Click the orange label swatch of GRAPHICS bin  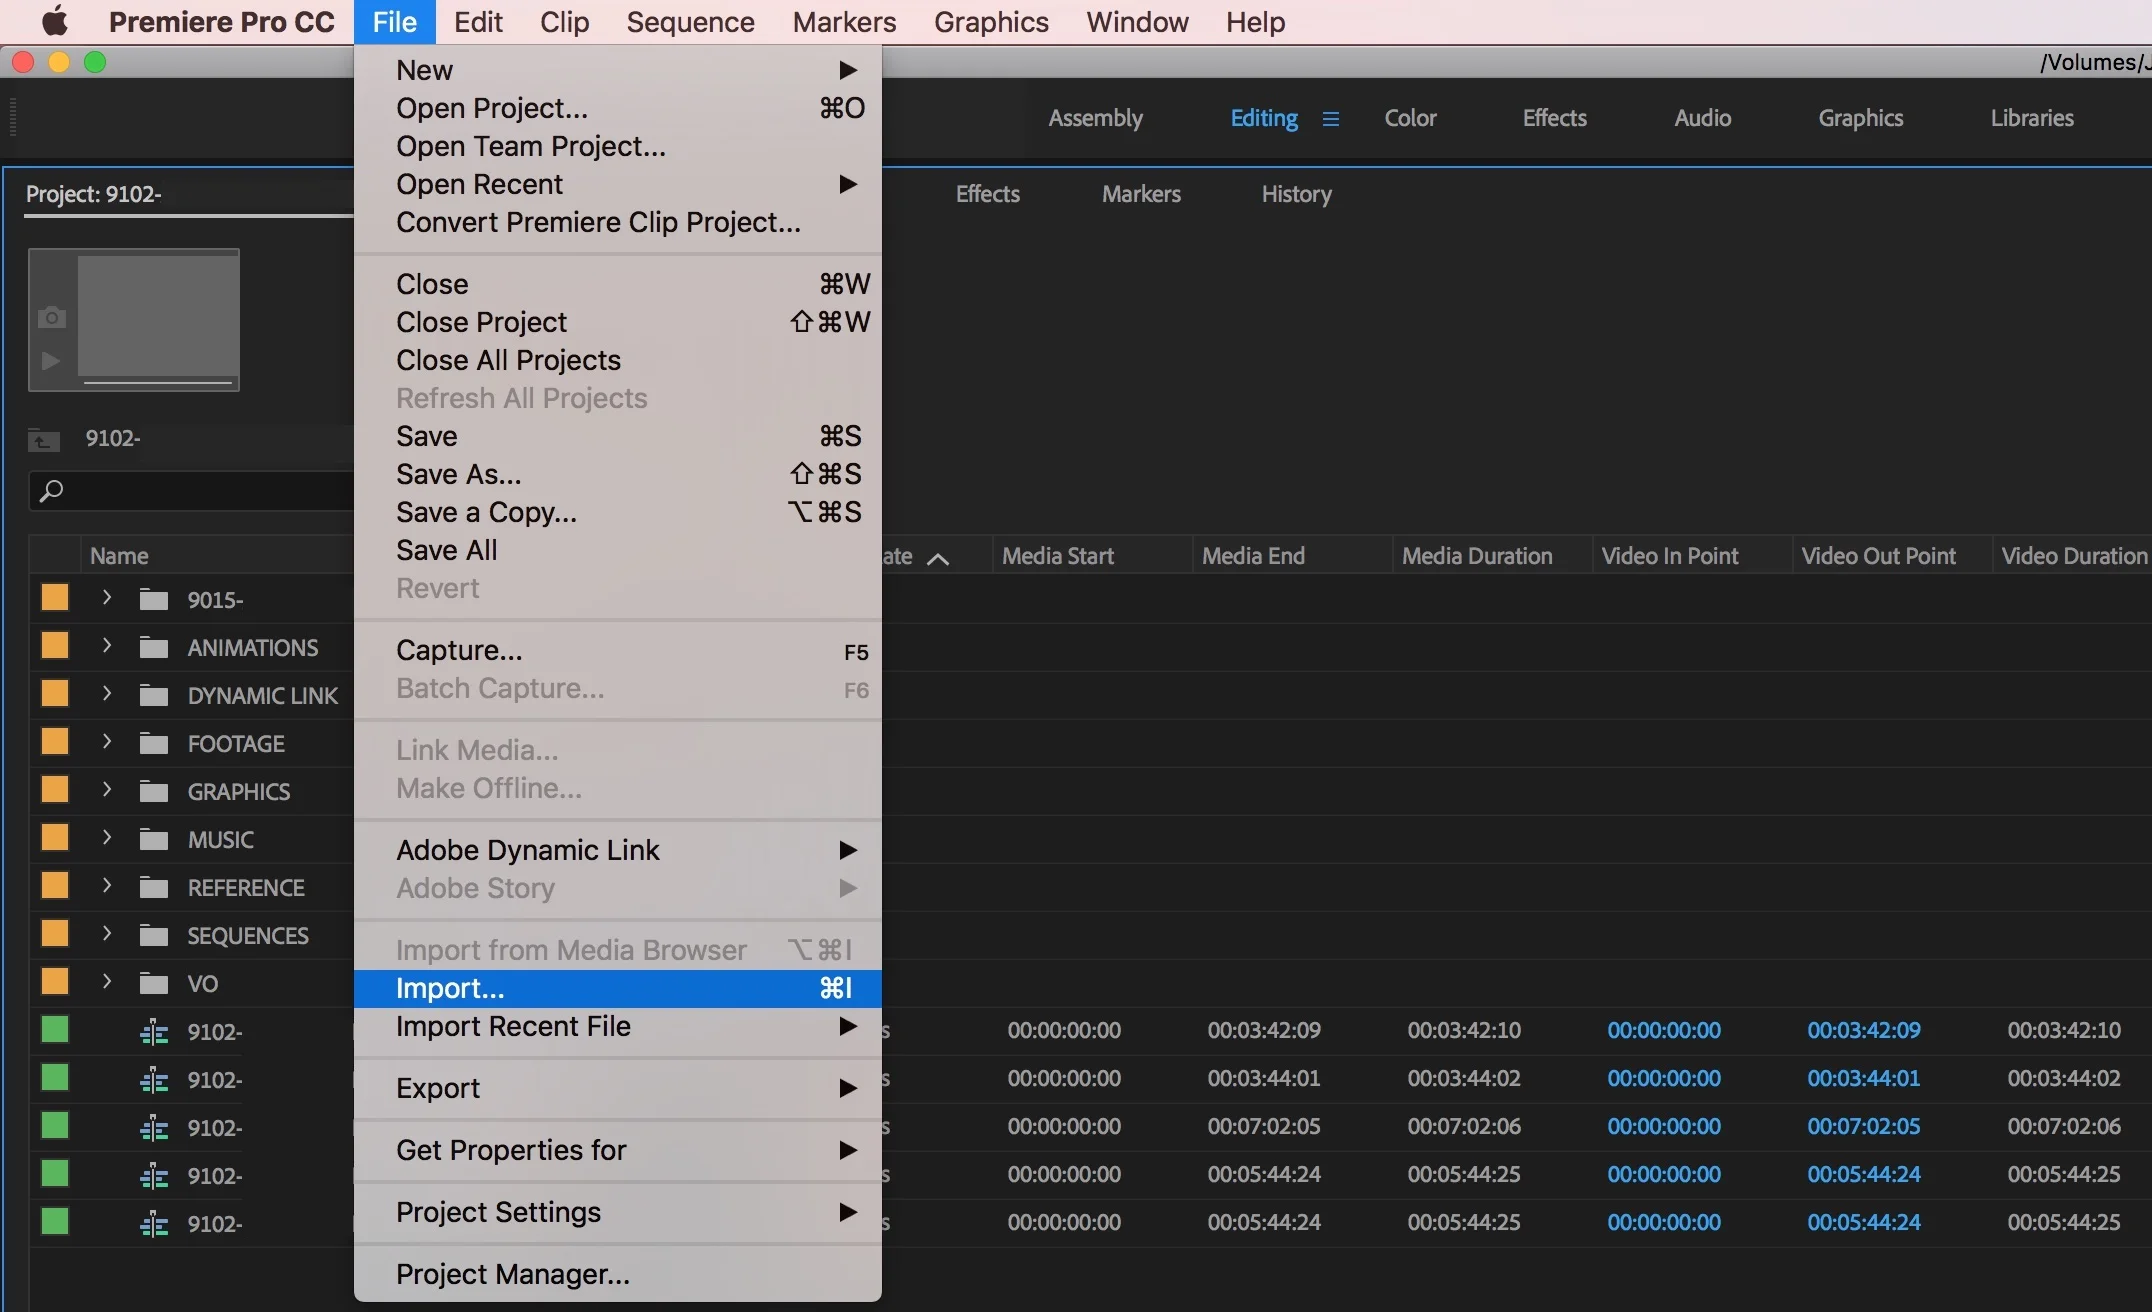(x=55, y=790)
